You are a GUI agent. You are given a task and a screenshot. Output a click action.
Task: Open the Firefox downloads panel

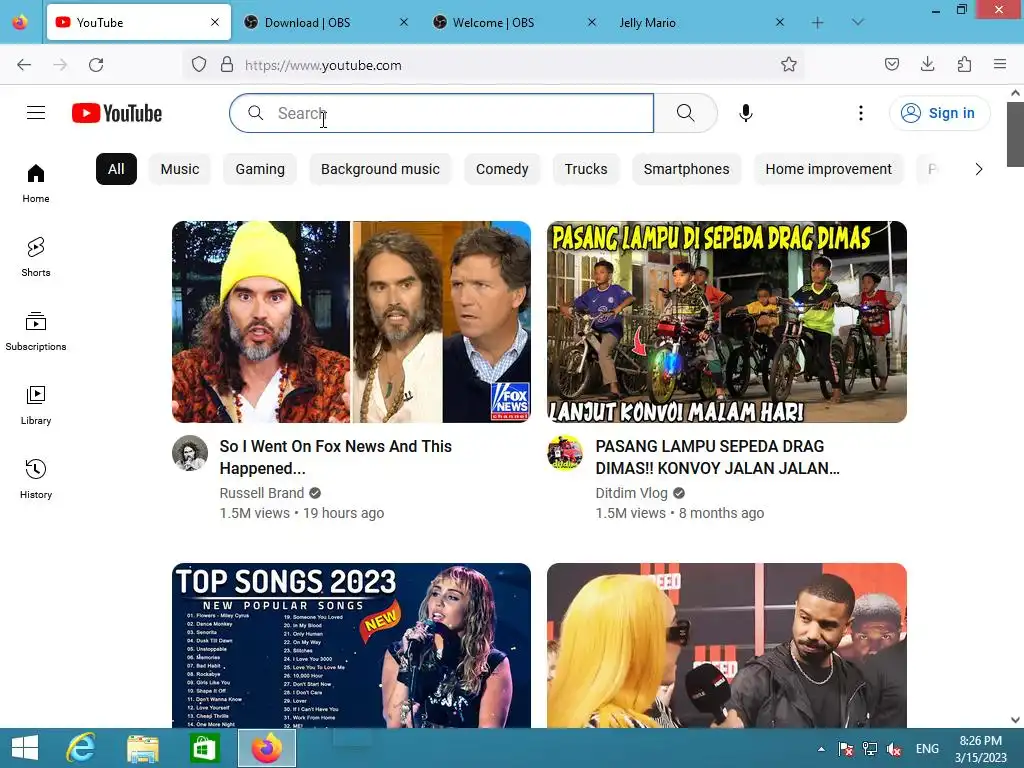(927, 64)
